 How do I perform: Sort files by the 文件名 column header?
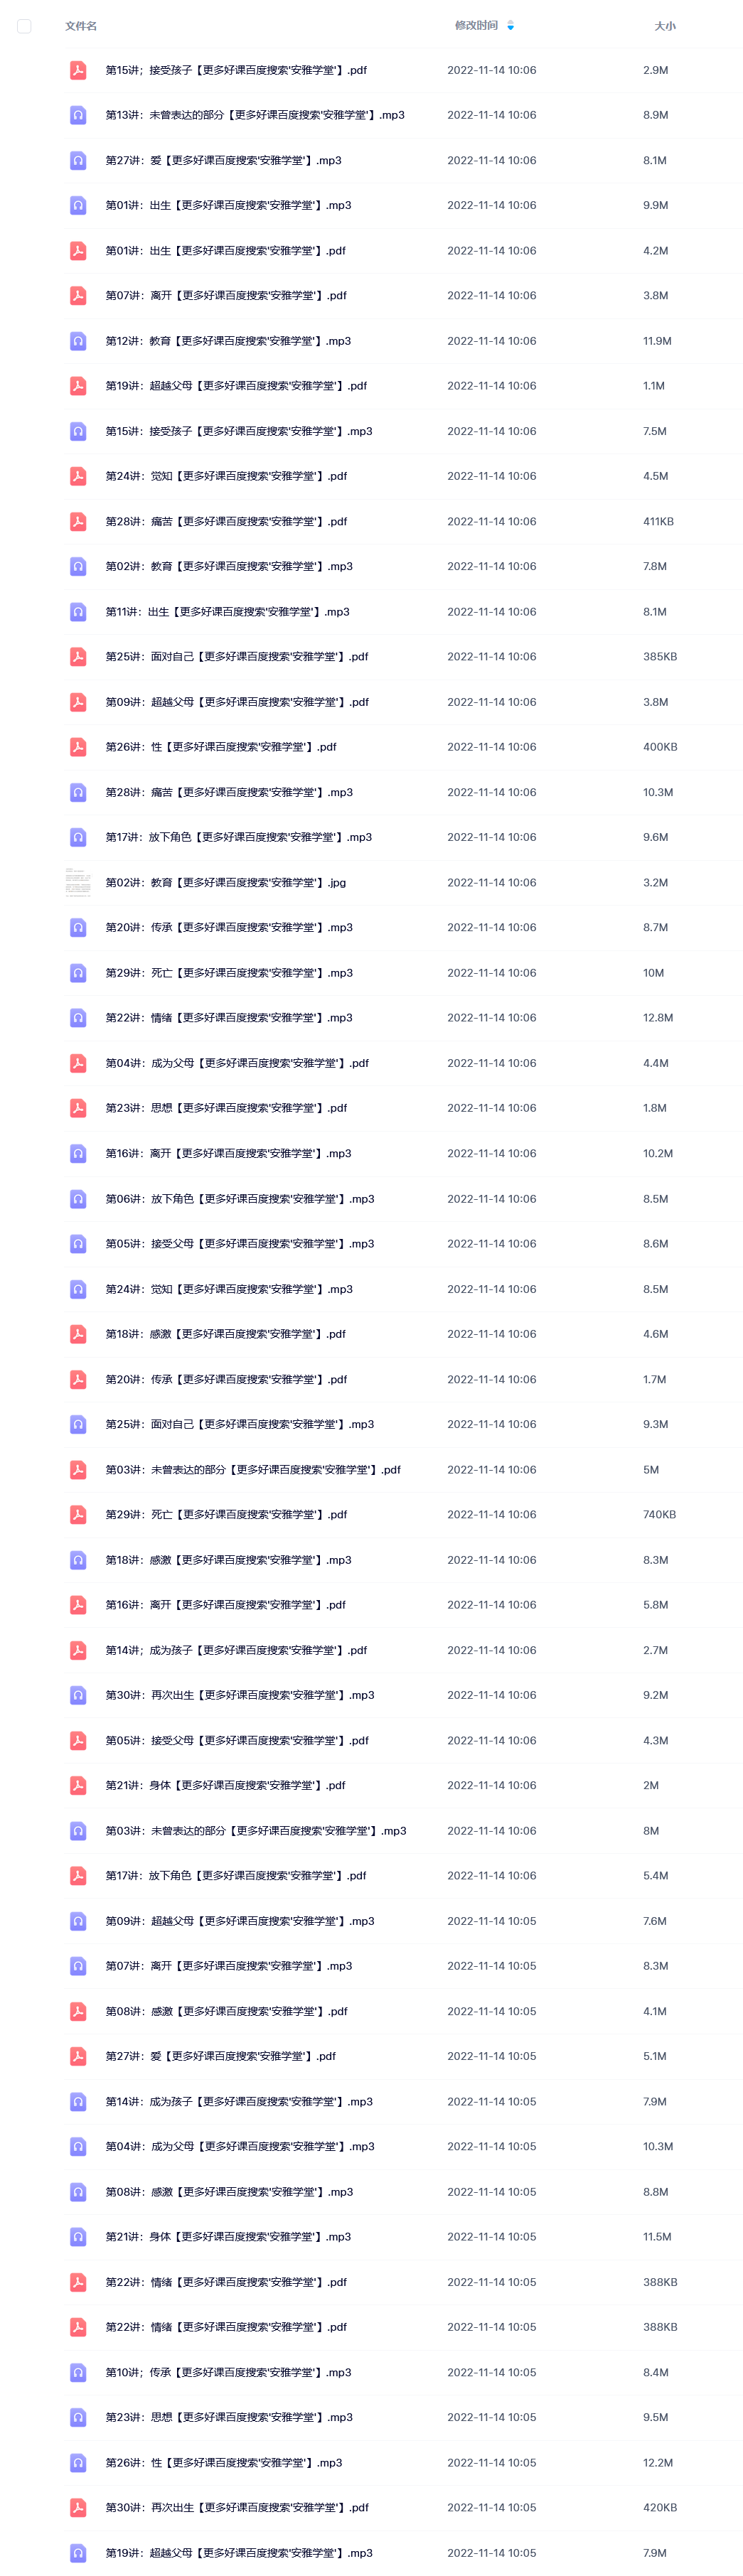point(81,26)
